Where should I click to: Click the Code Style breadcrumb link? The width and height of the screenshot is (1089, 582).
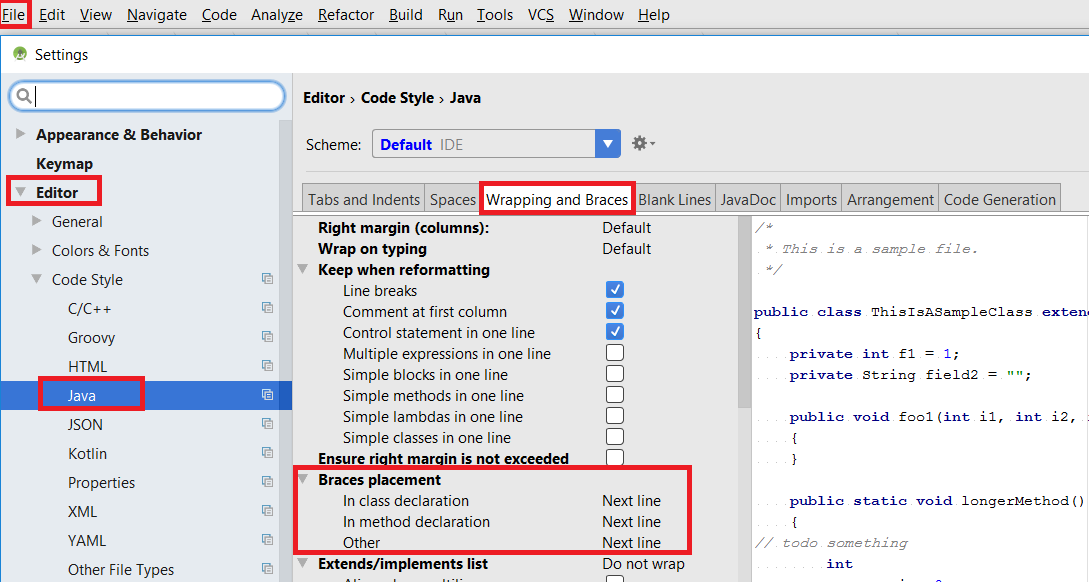click(x=397, y=98)
